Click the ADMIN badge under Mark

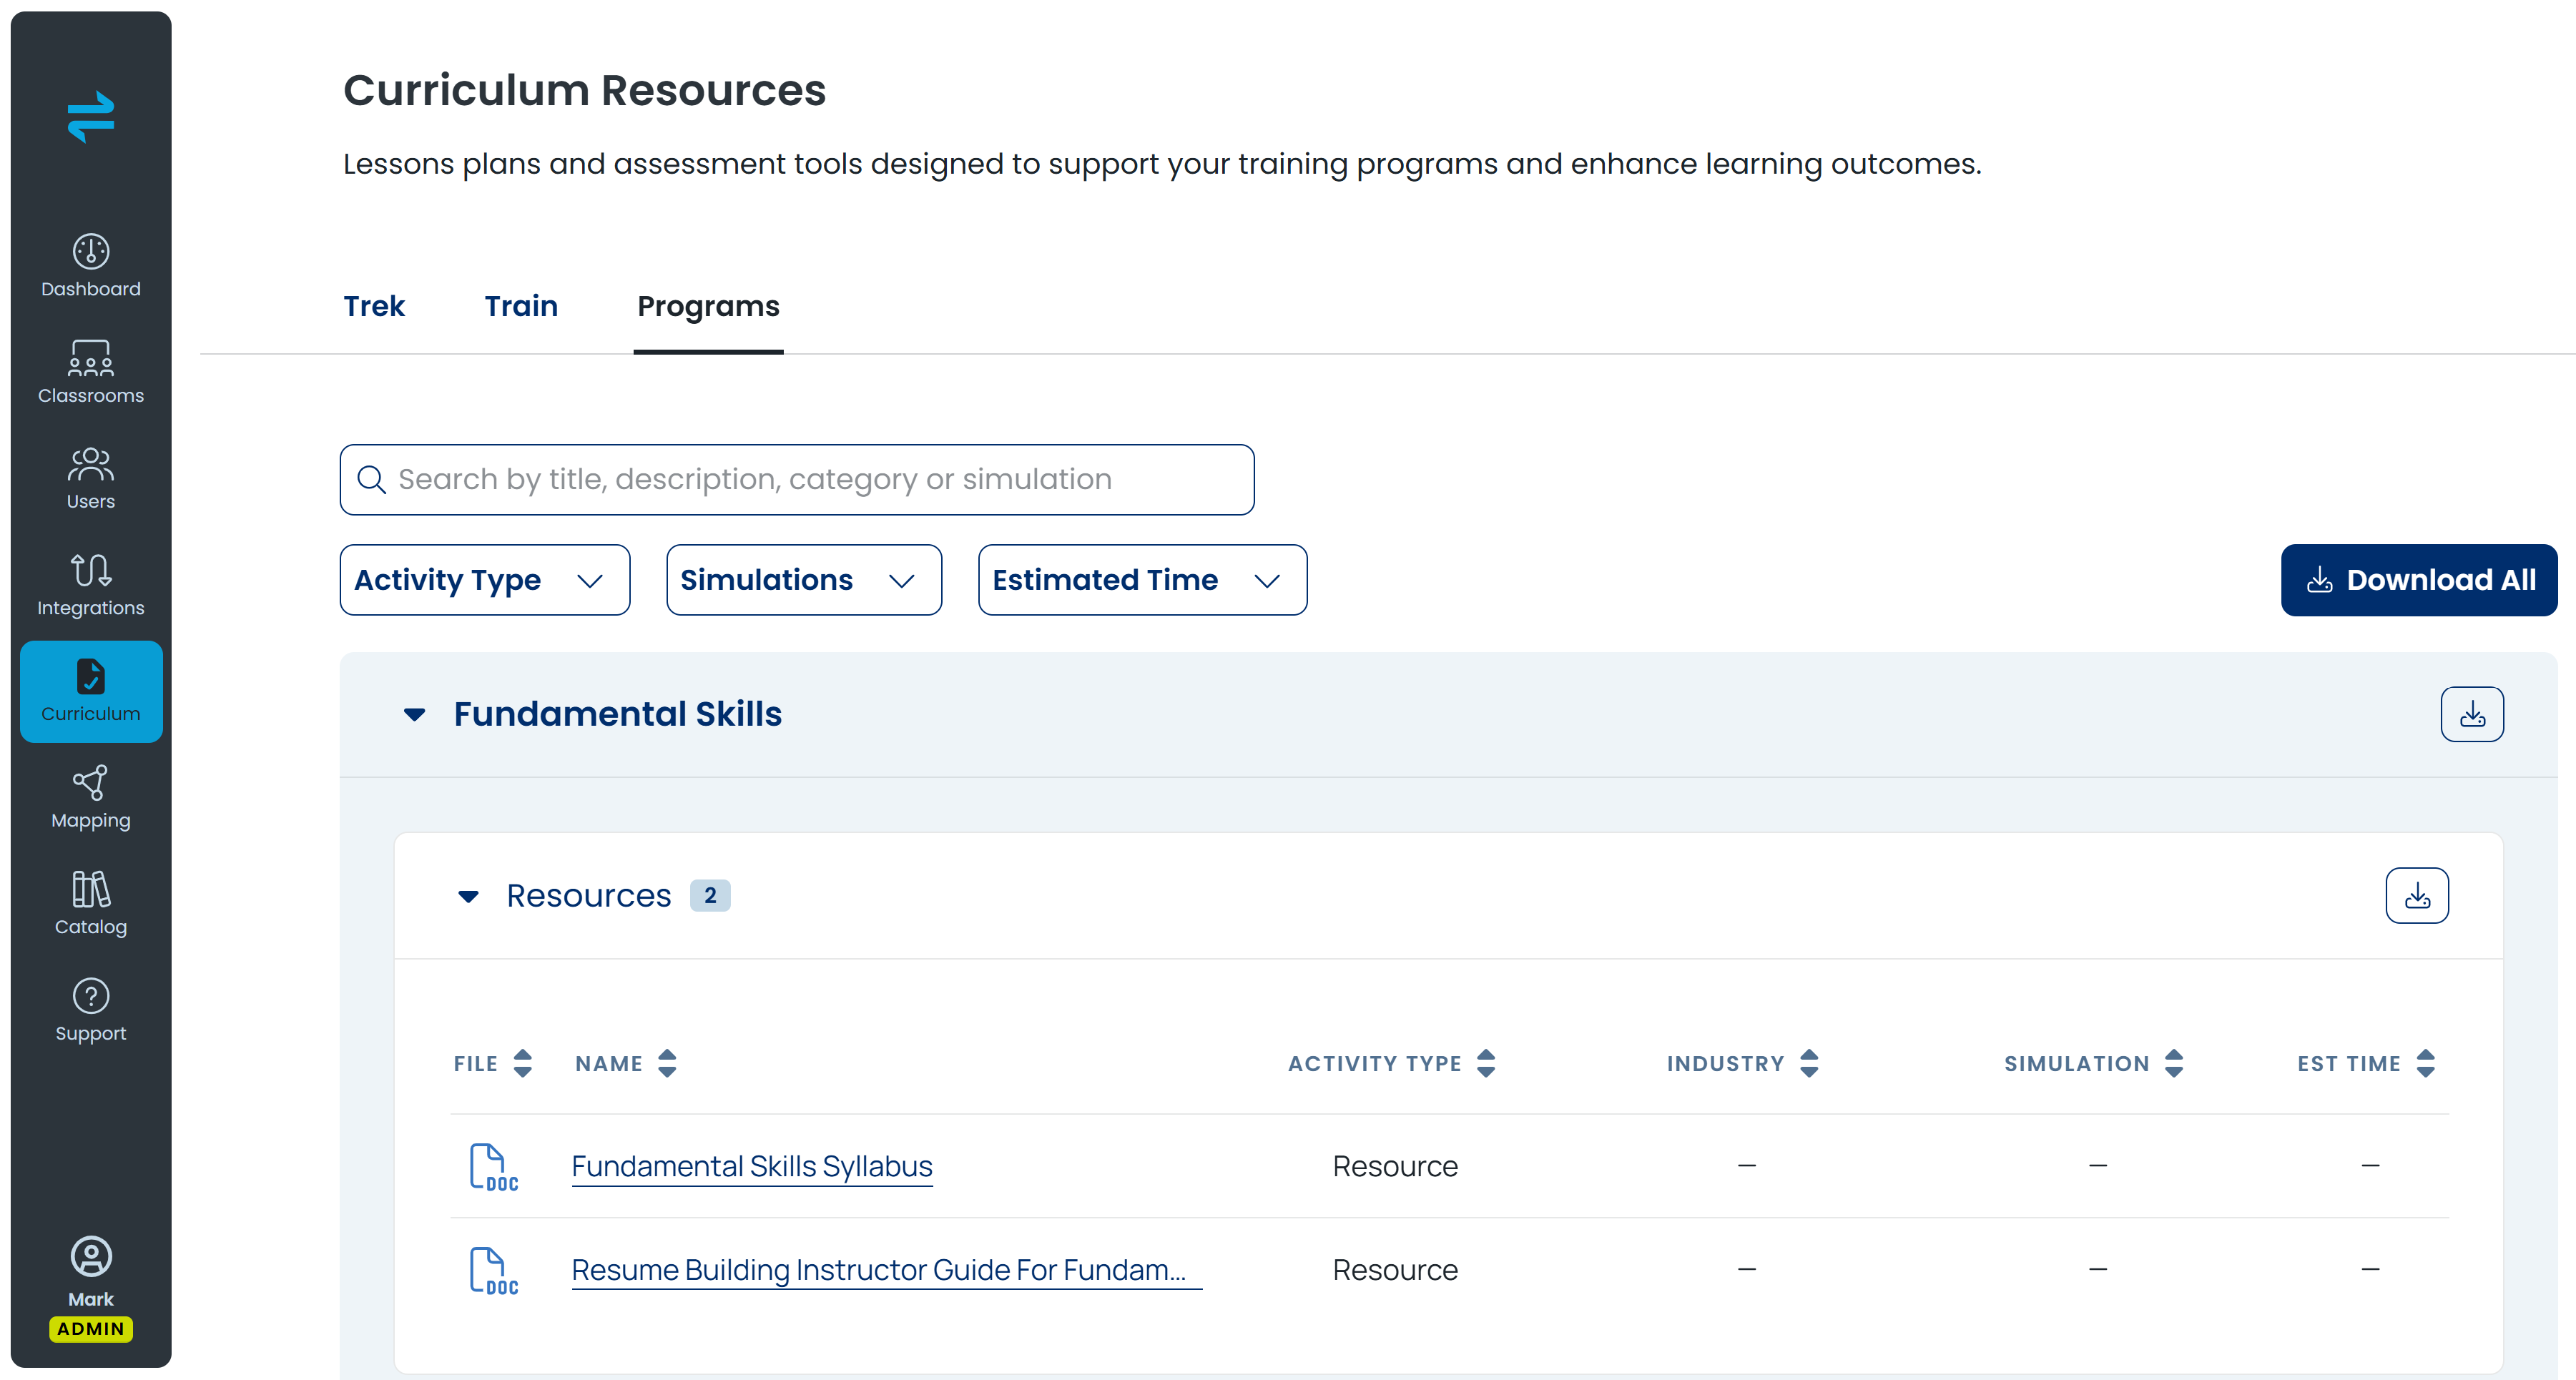tap(91, 1329)
